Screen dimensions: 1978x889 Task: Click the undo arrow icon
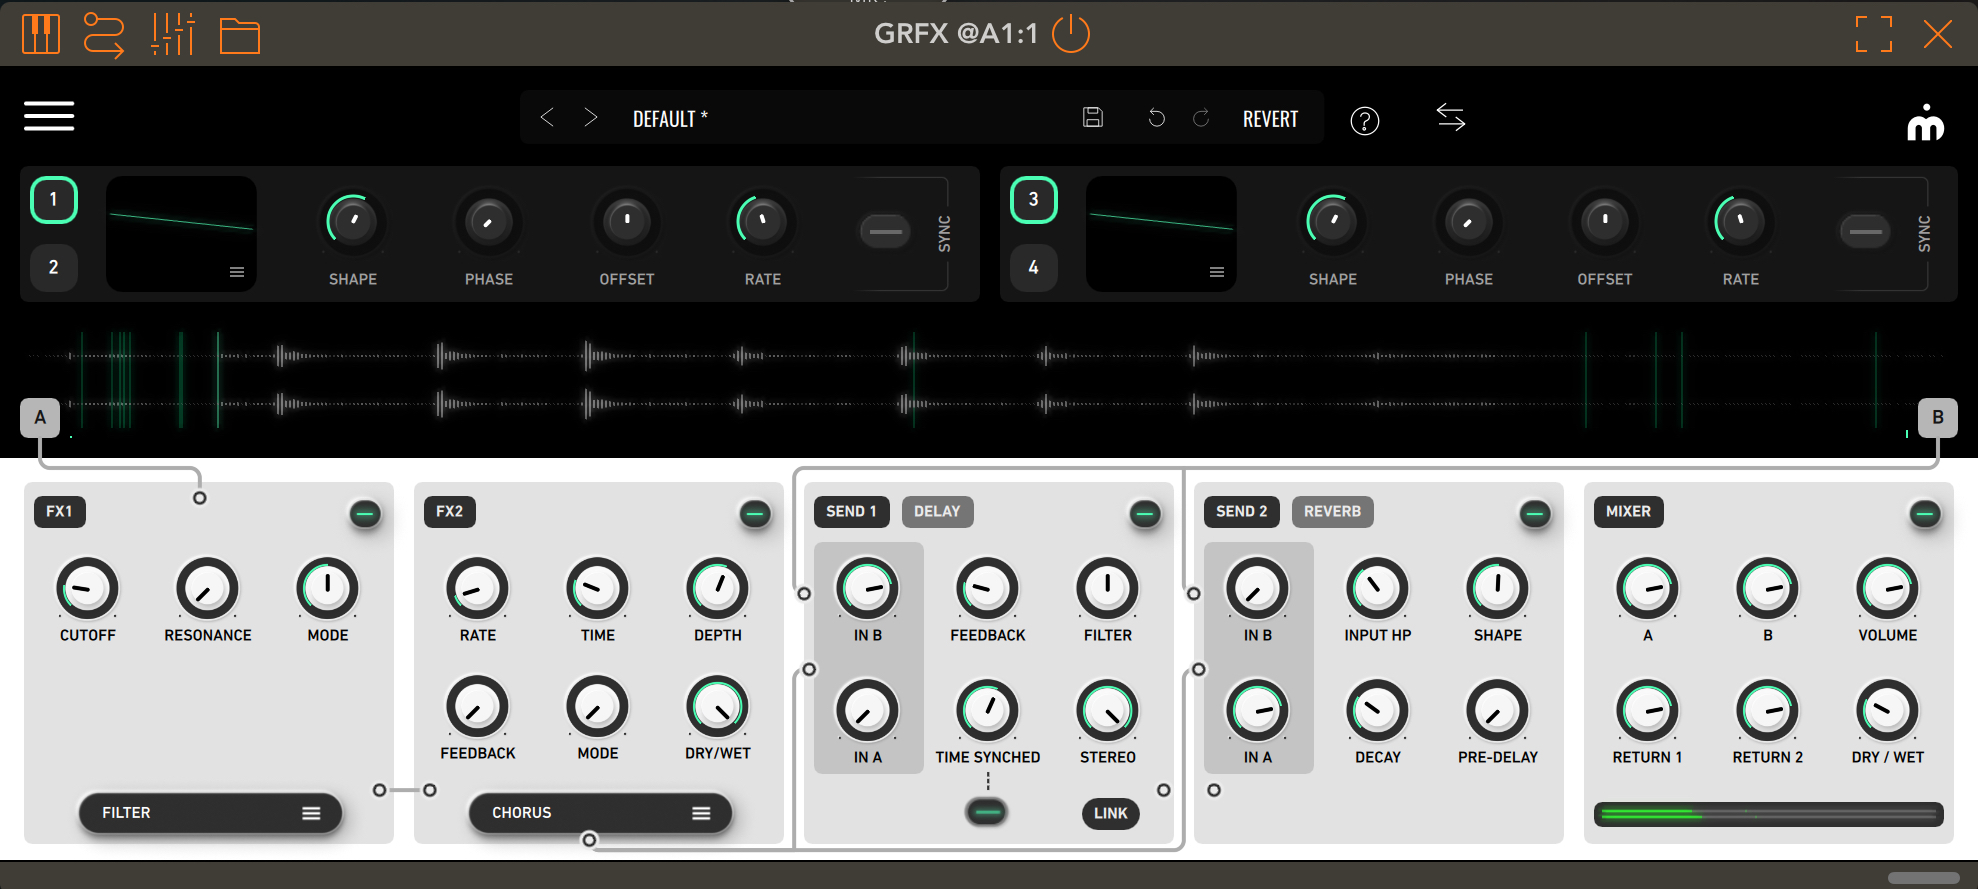click(1156, 118)
